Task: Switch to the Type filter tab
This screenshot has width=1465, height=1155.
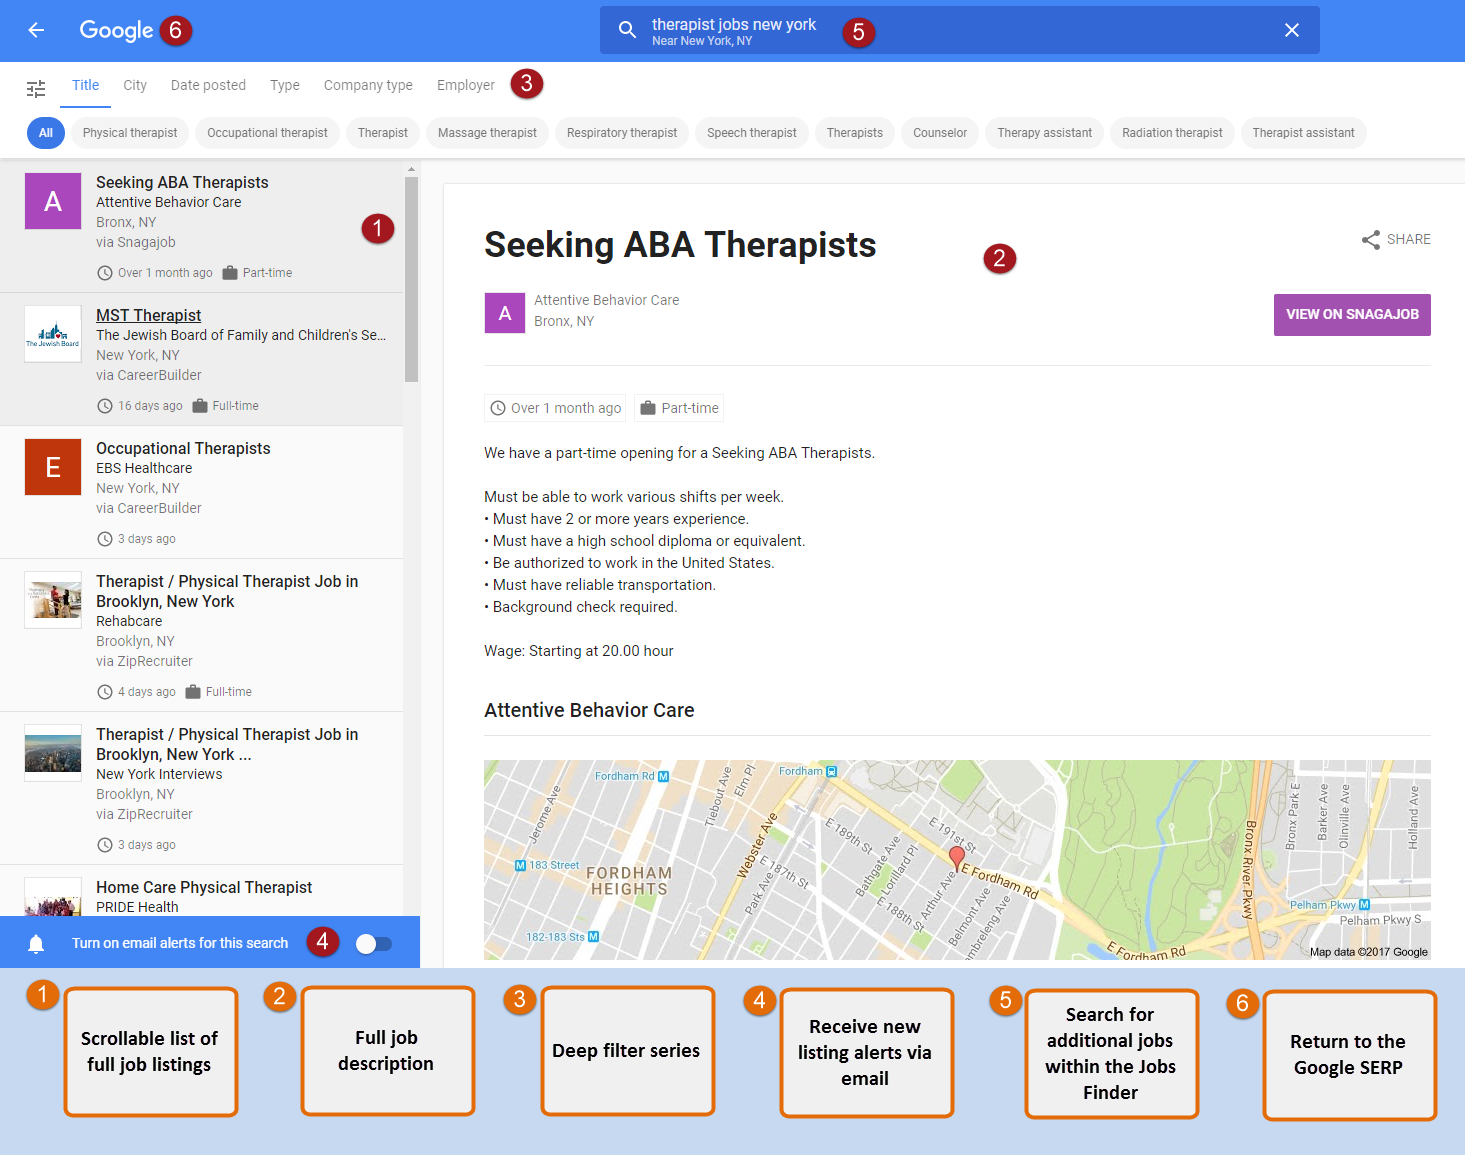Action: (x=285, y=85)
